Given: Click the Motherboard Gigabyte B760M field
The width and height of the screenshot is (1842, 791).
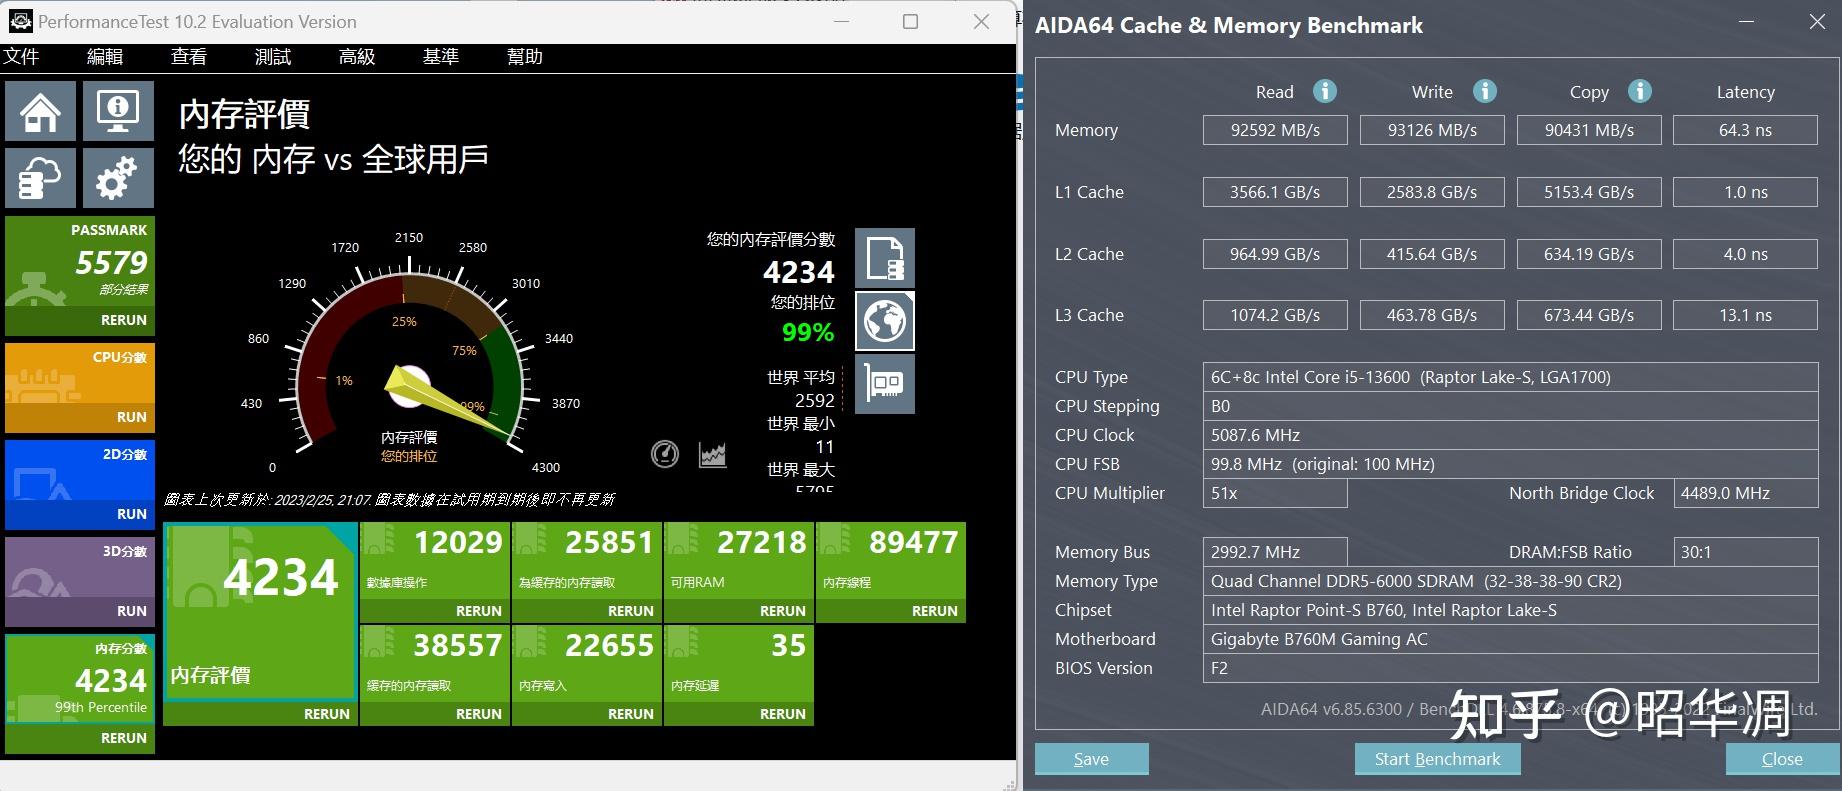Looking at the screenshot, I should point(1510,639).
